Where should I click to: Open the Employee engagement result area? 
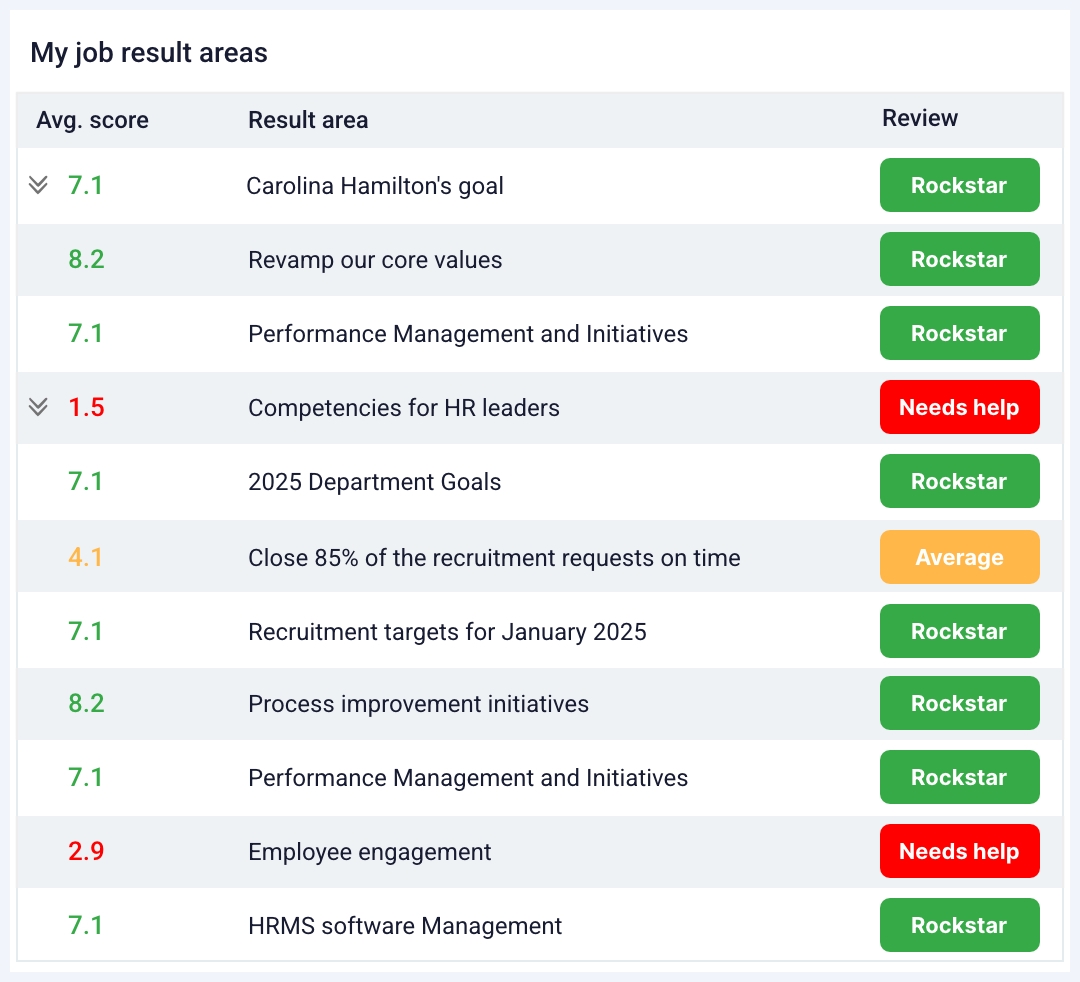[369, 852]
